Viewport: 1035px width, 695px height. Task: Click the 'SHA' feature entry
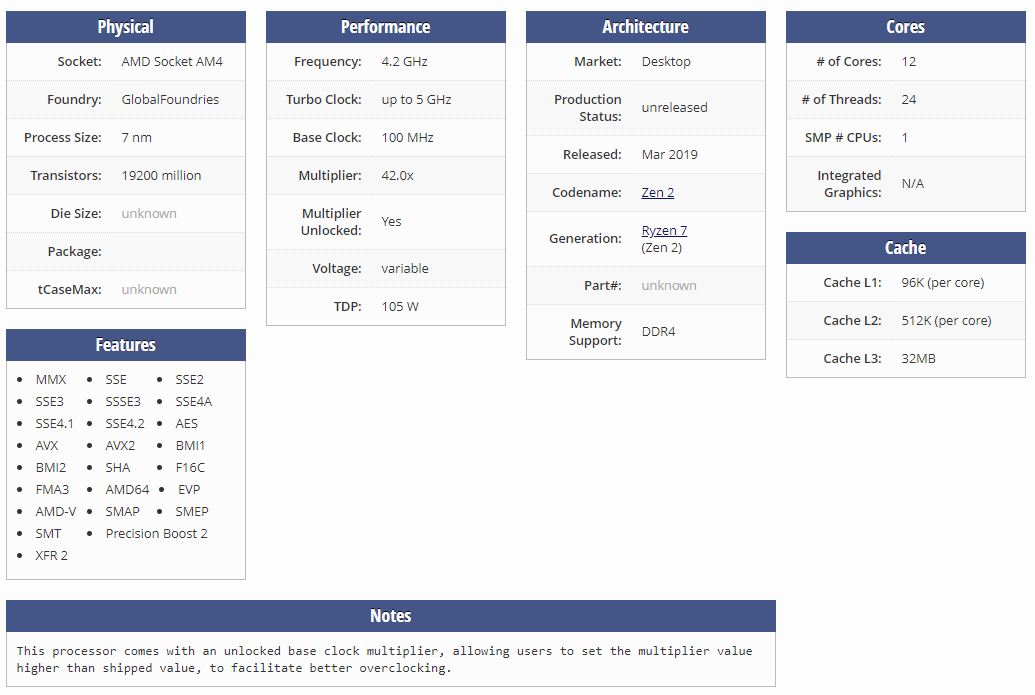tap(117, 467)
